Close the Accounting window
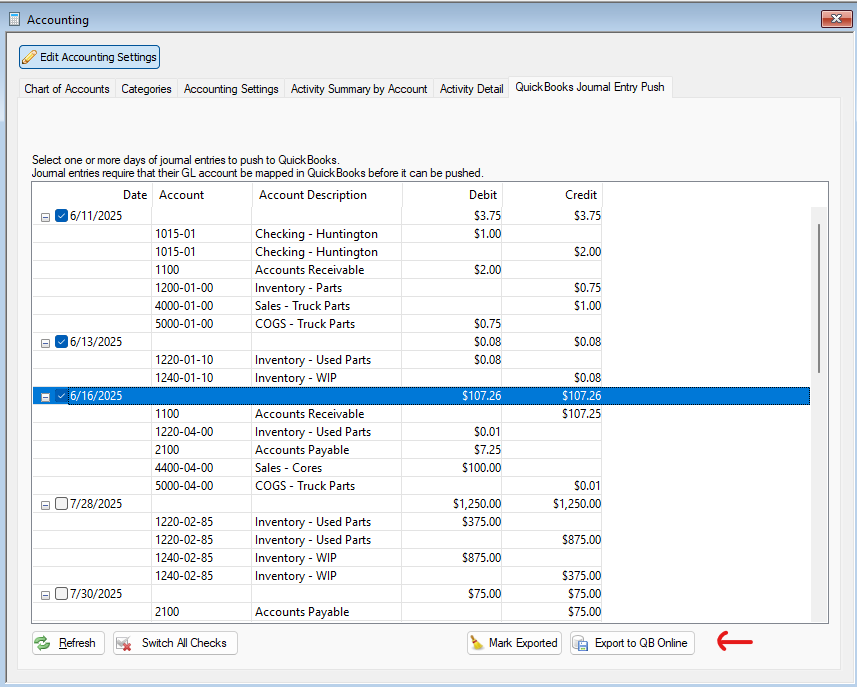 click(834, 19)
